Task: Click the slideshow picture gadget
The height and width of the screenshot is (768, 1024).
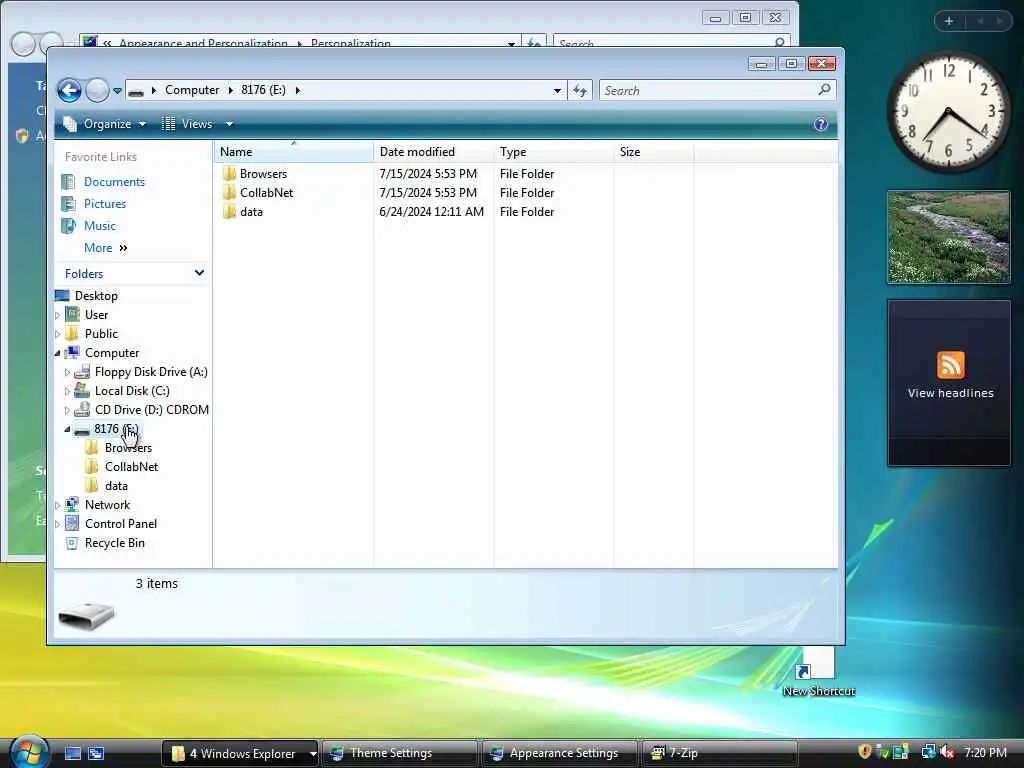Action: pos(948,237)
